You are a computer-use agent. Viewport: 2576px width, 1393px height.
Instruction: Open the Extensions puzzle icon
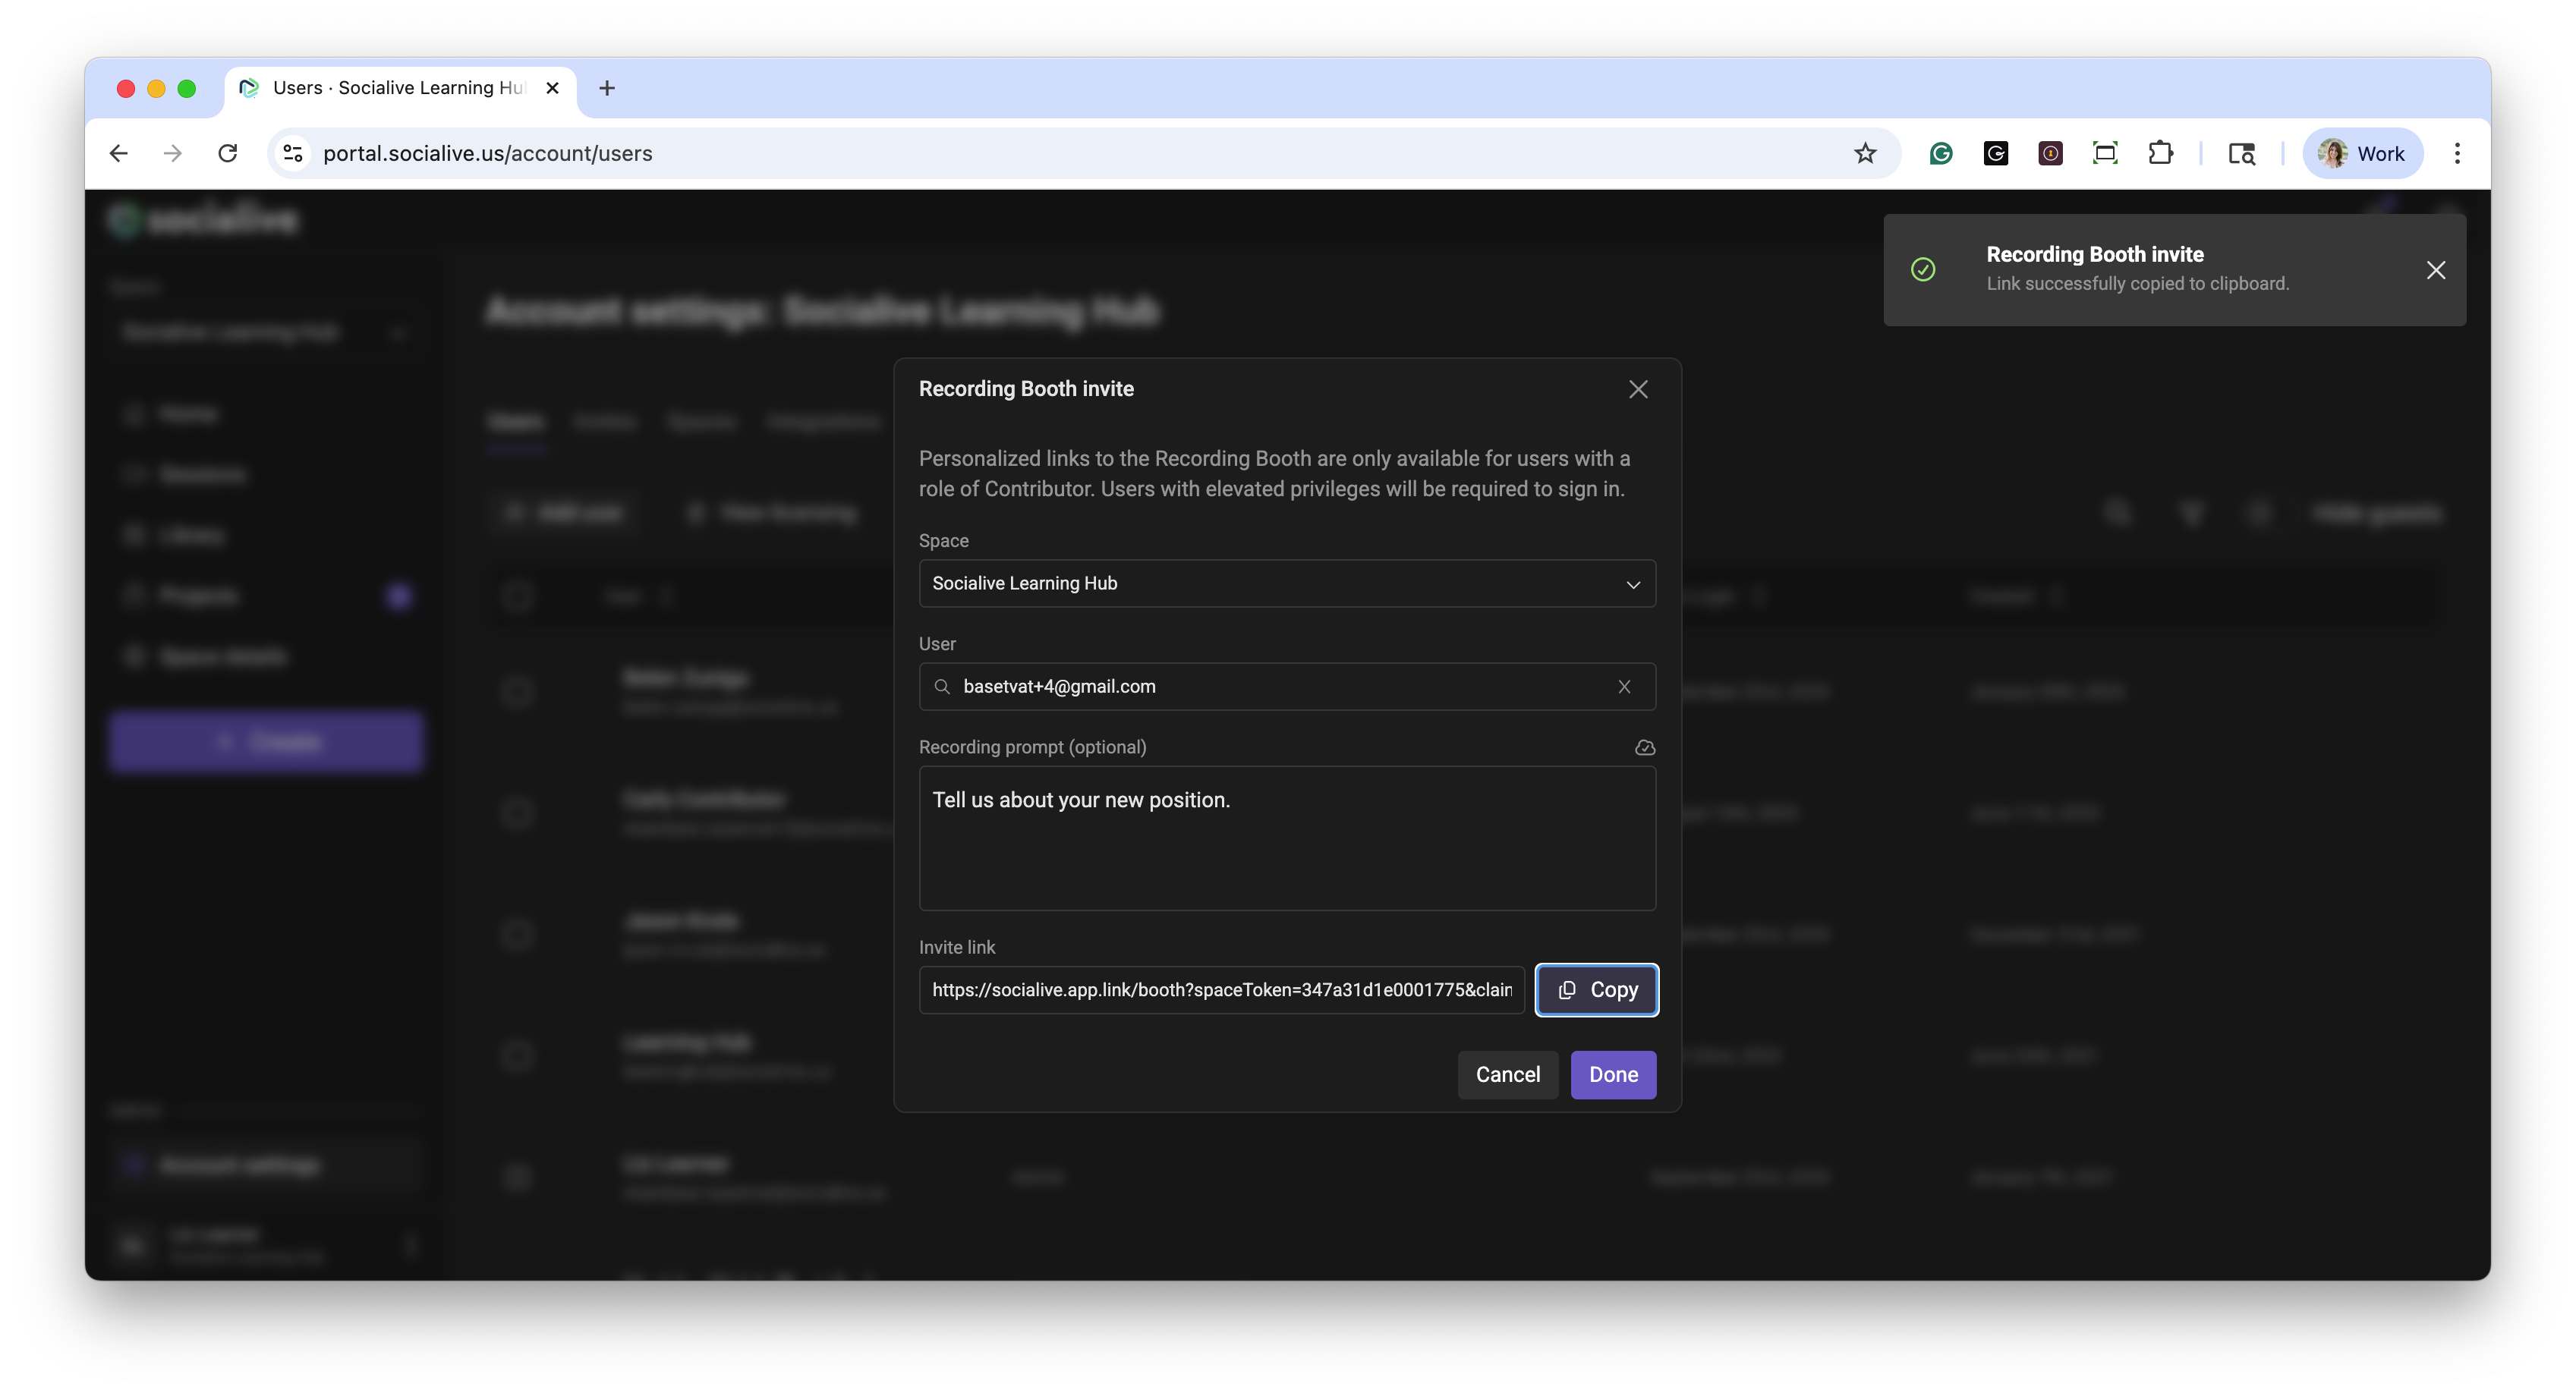click(x=2160, y=153)
